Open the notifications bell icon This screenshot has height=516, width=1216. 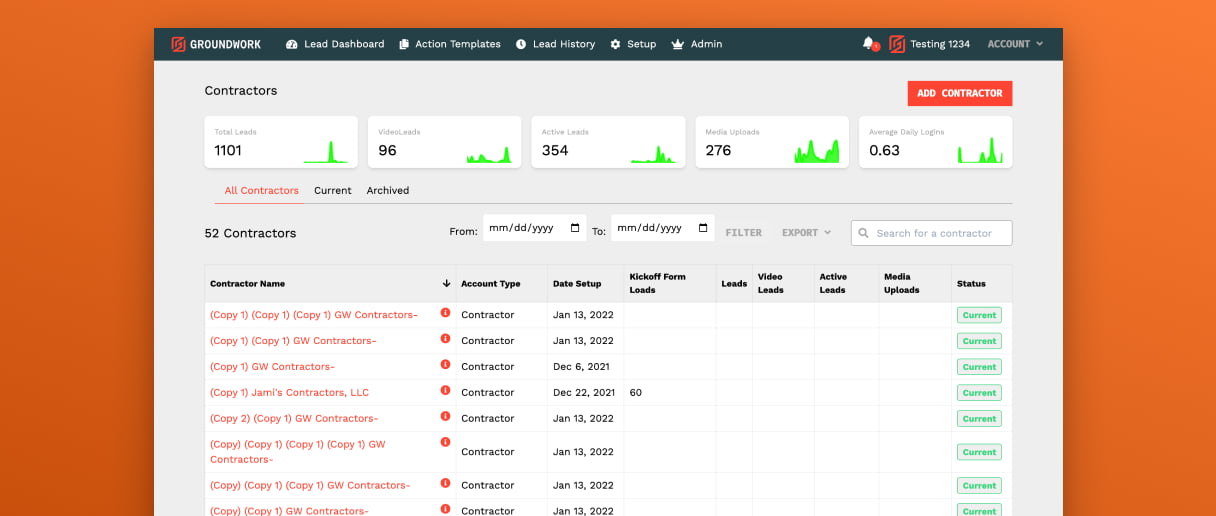[x=868, y=44]
